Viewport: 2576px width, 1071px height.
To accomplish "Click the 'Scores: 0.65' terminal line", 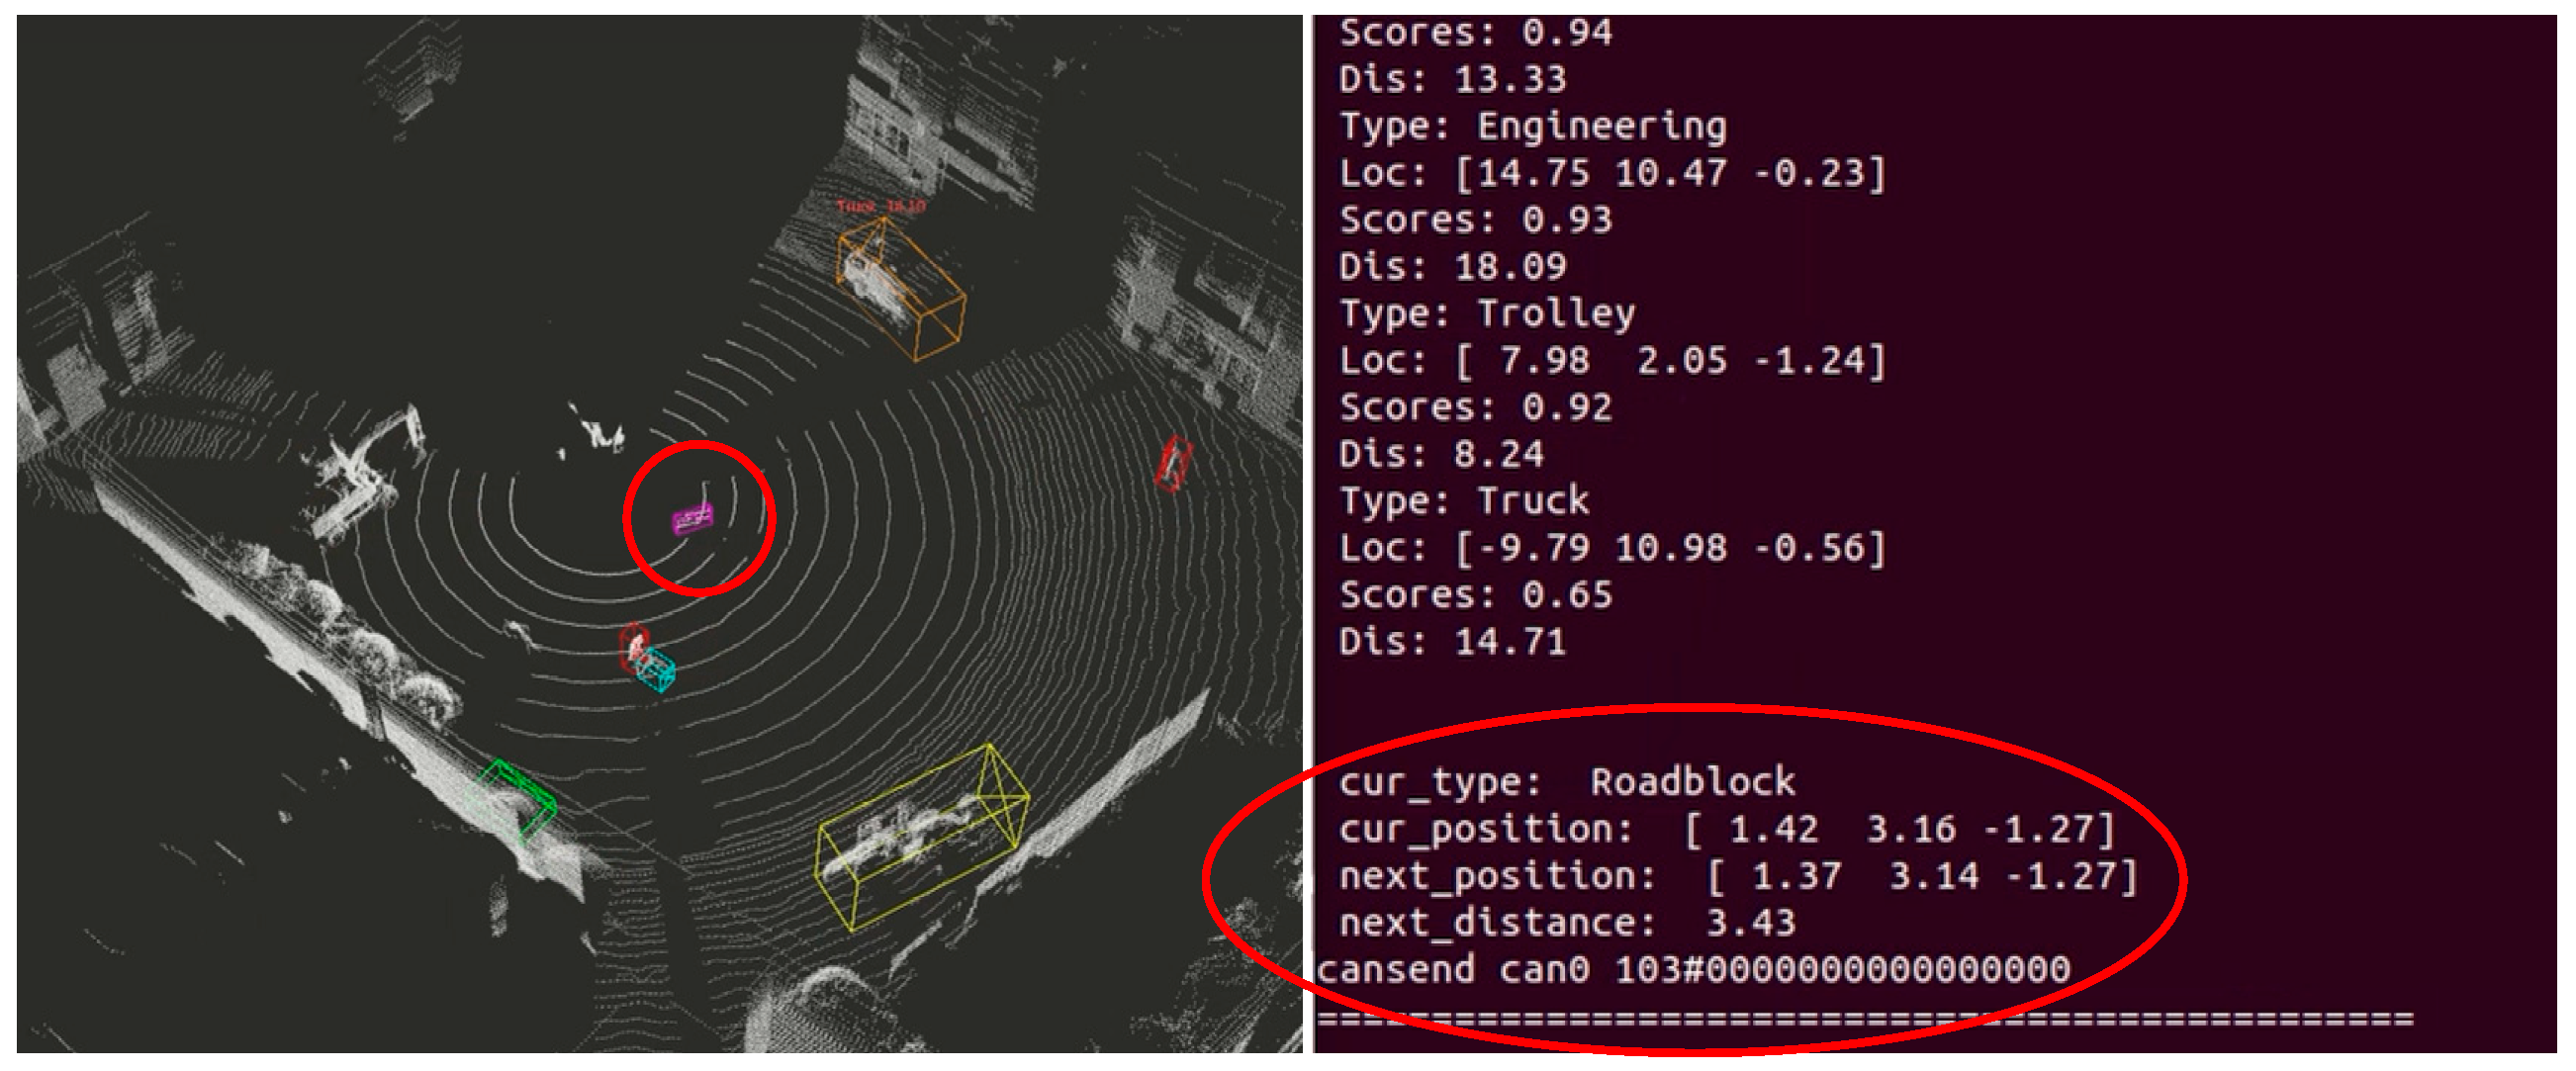I will pyautogui.click(x=1475, y=595).
